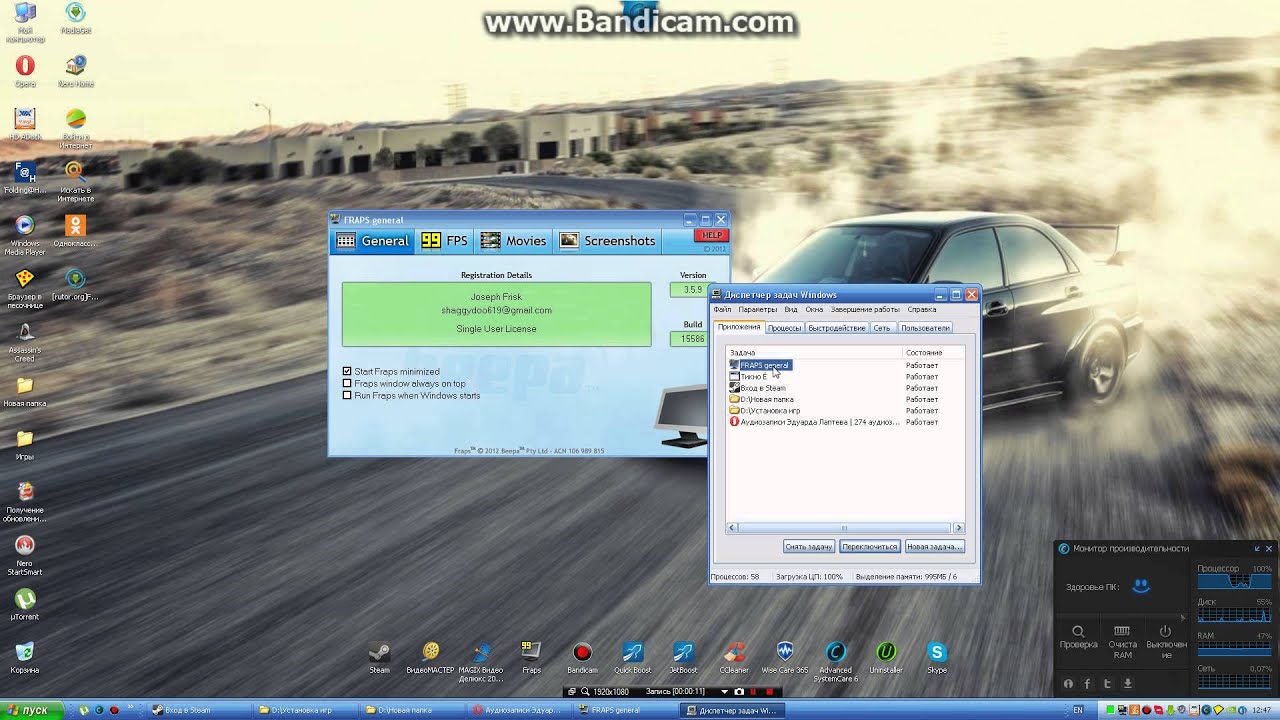
Task: Open Сеть tab in Task Manager
Action: pos(881,328)
